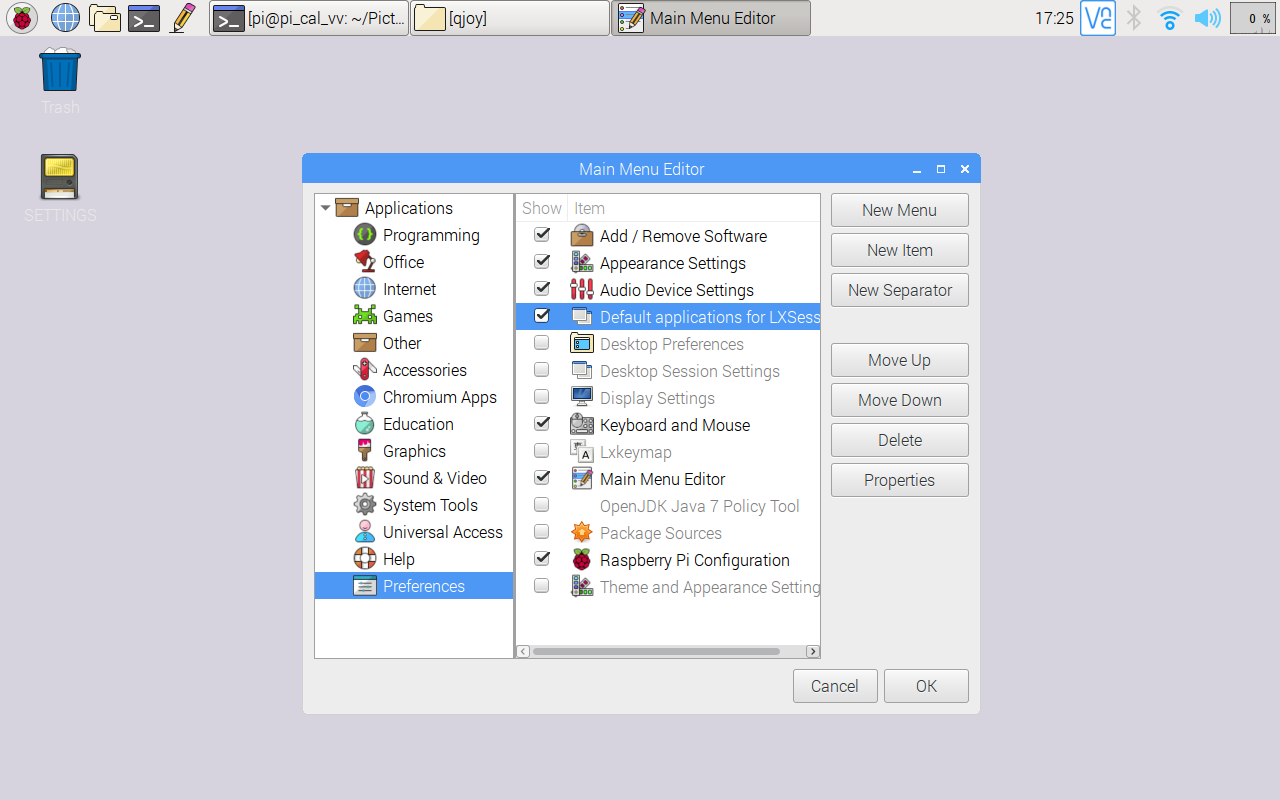Image resolution: width=1280 pixels, height=800 pixels.
Task: Uncheck the Main Menu Editor item
Action: 541,477
